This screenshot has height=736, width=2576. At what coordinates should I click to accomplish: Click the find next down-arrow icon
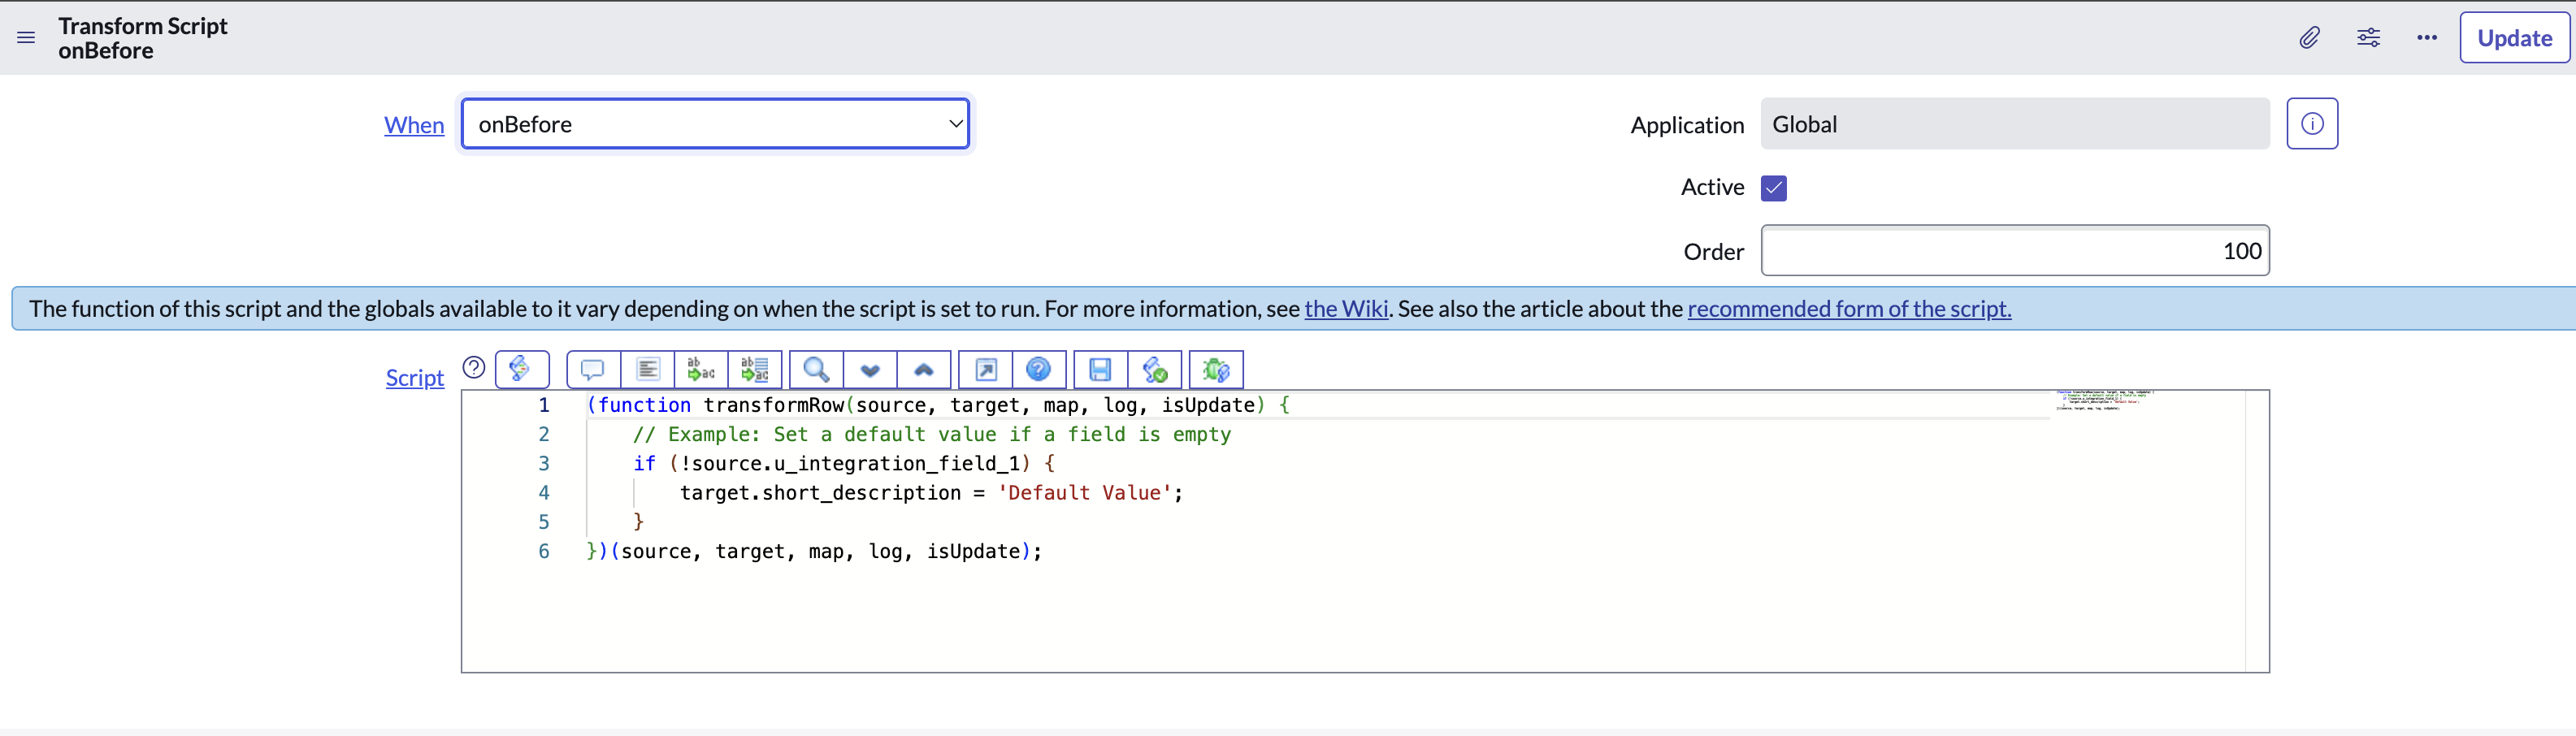870,370
